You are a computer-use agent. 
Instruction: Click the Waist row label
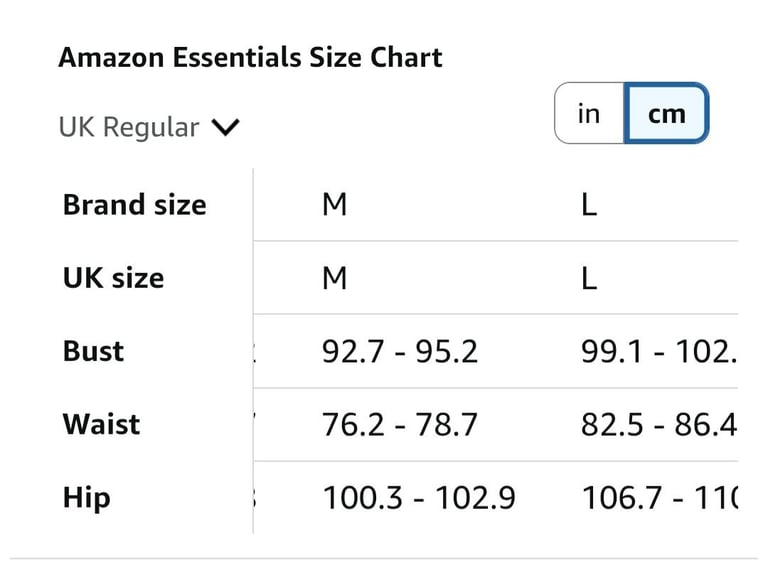pyautogui.click(x=101, y=424)
